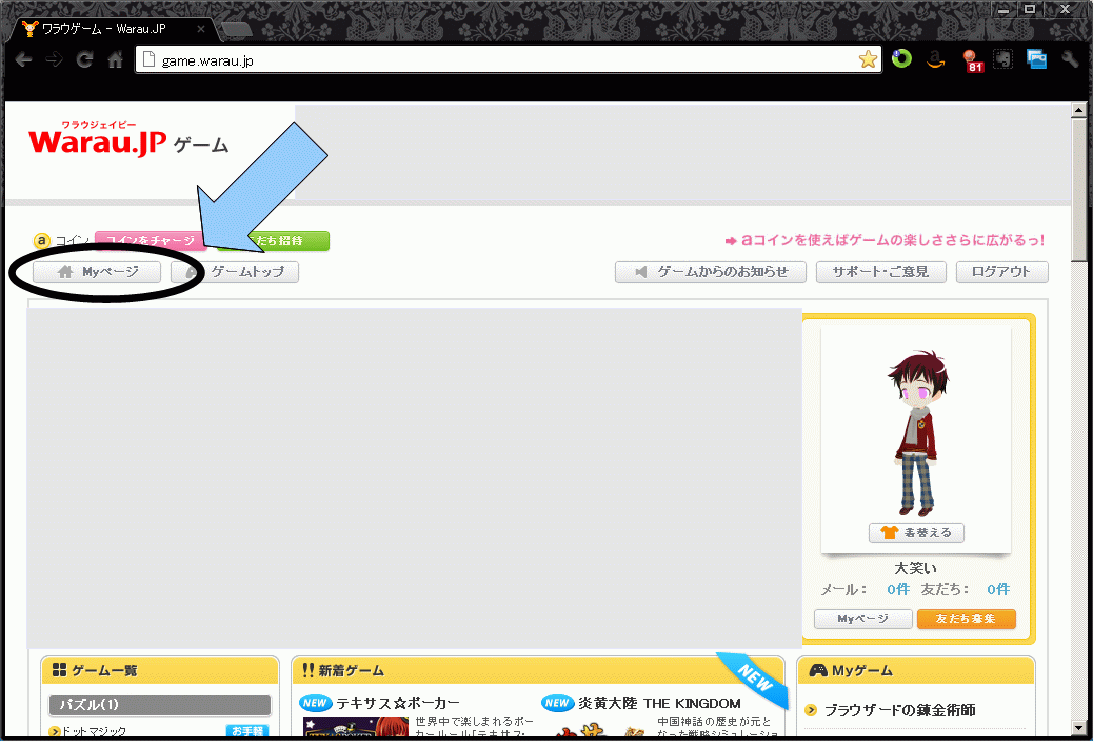The image size is (1094, 742).
Task: Open Myページ in the top navigation
Action: tap(97, 272)
